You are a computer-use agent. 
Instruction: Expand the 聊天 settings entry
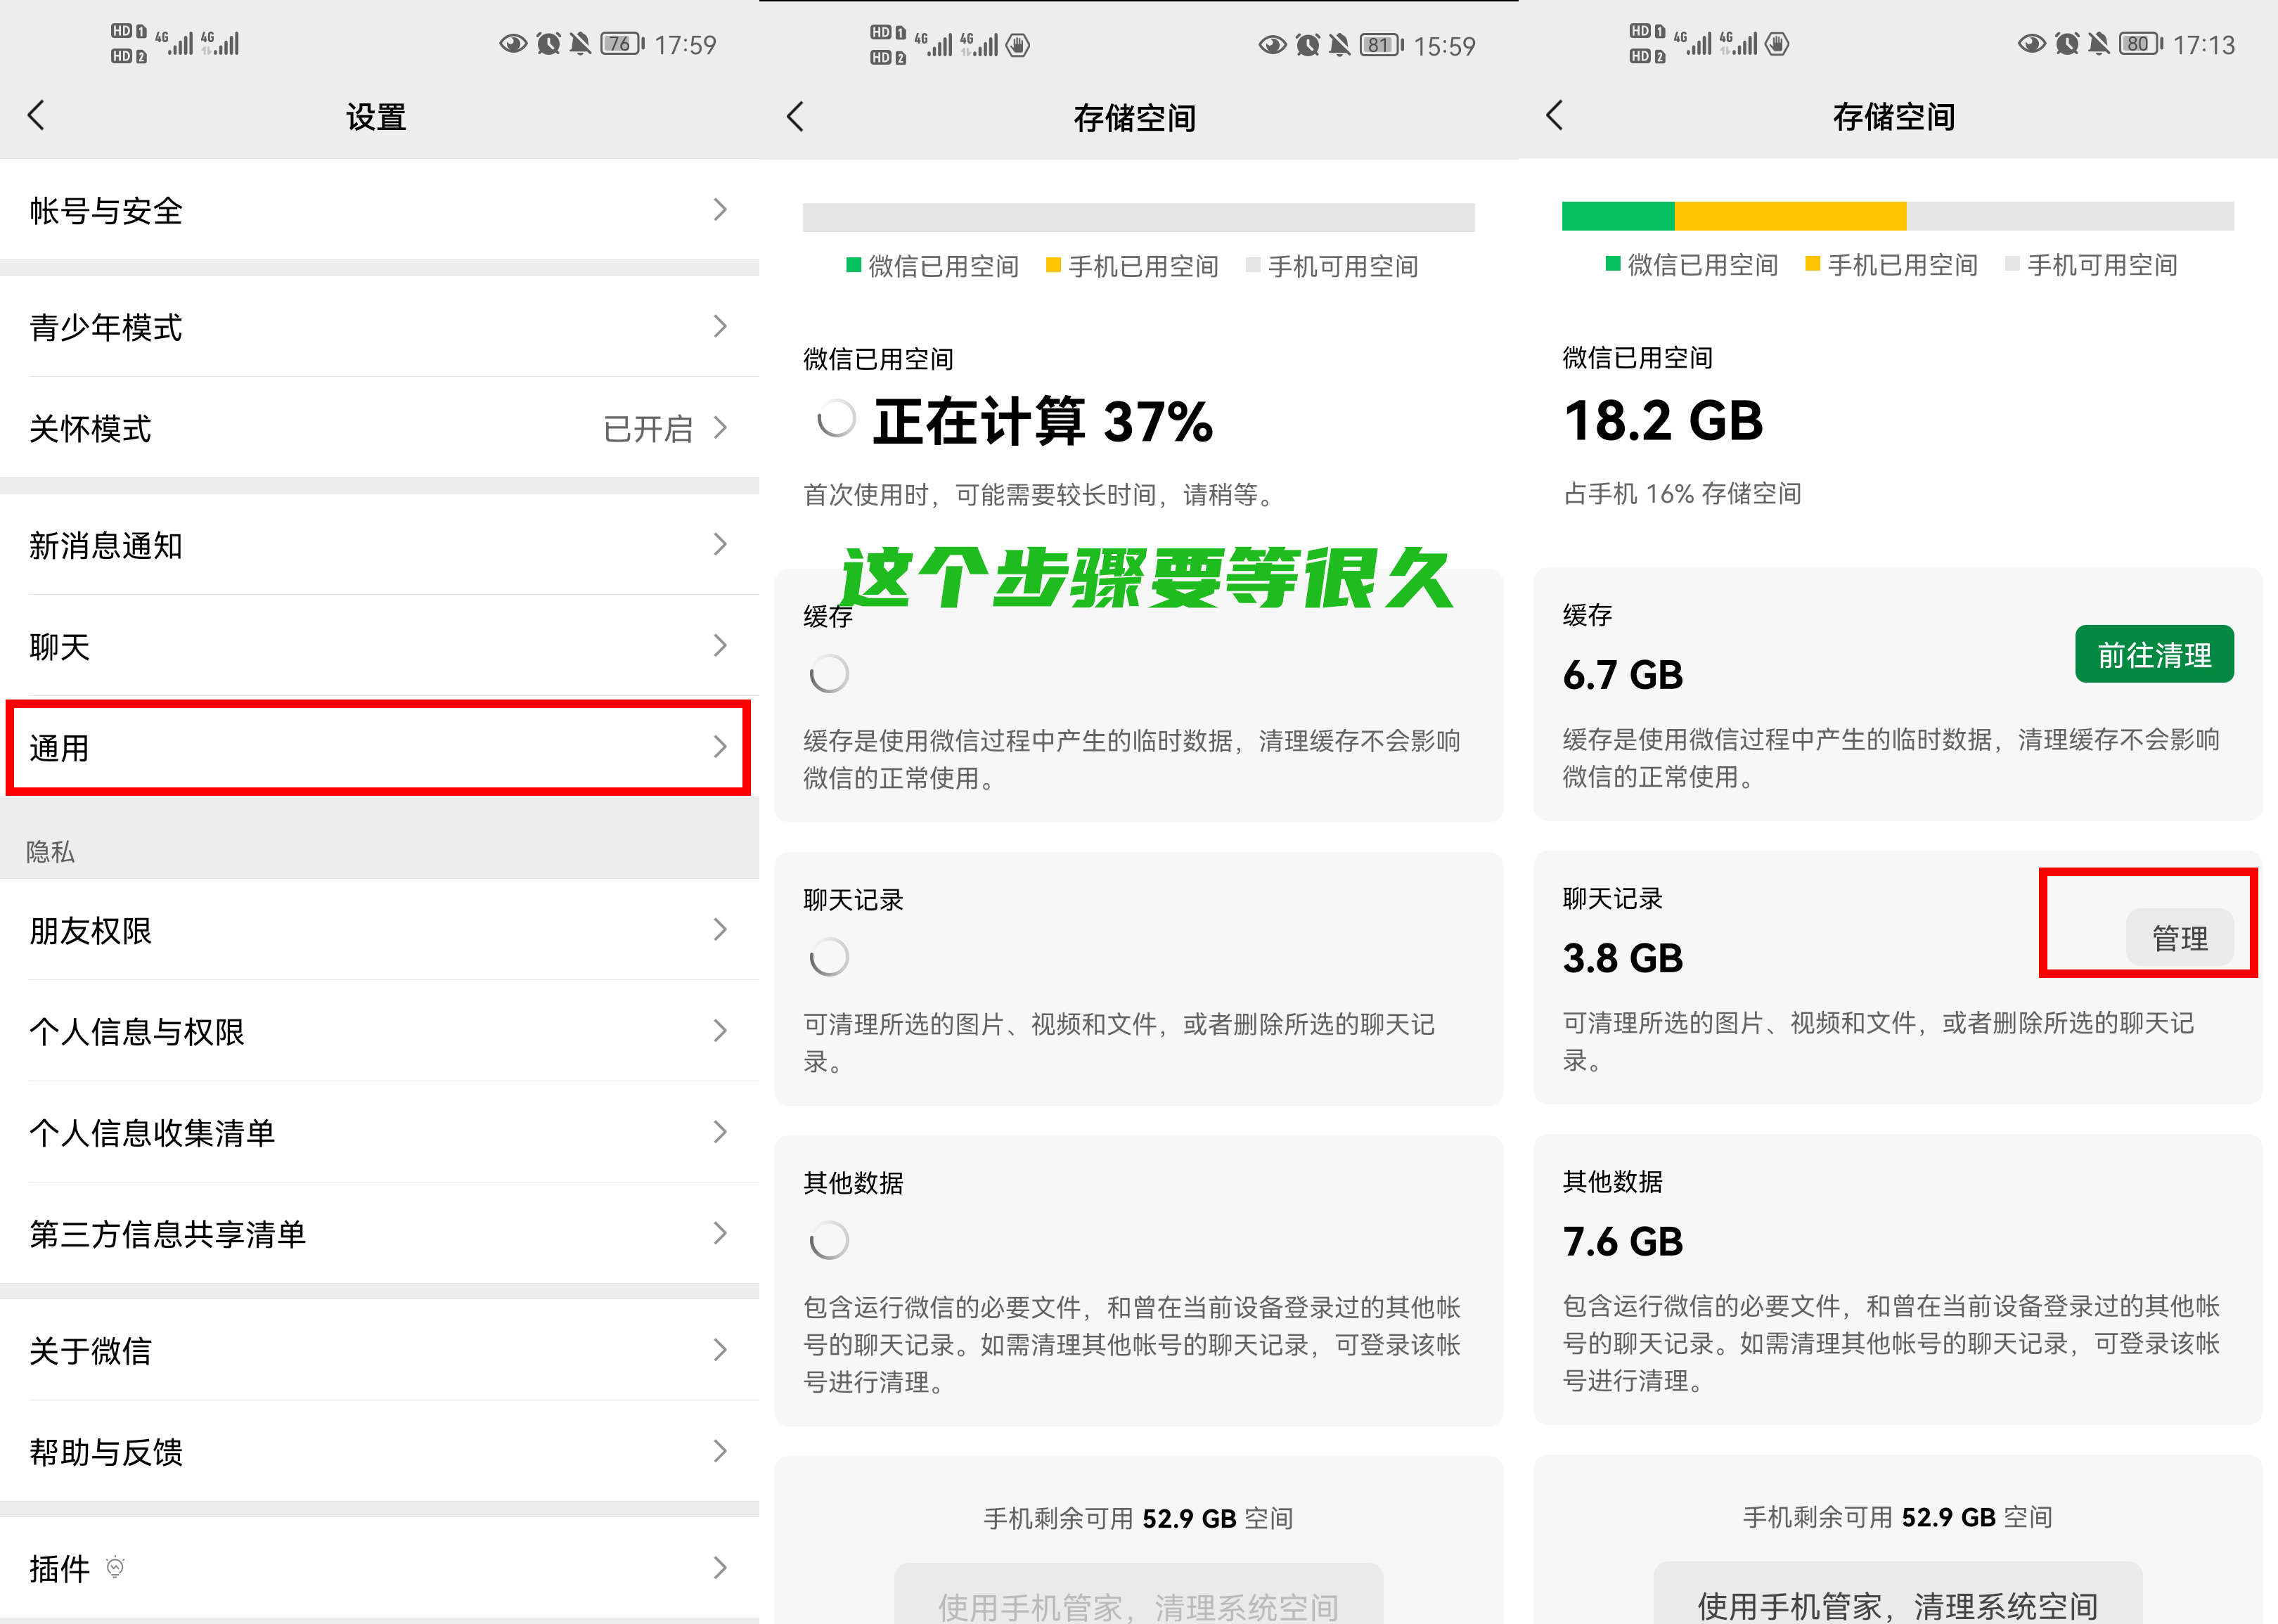(376, 646)
